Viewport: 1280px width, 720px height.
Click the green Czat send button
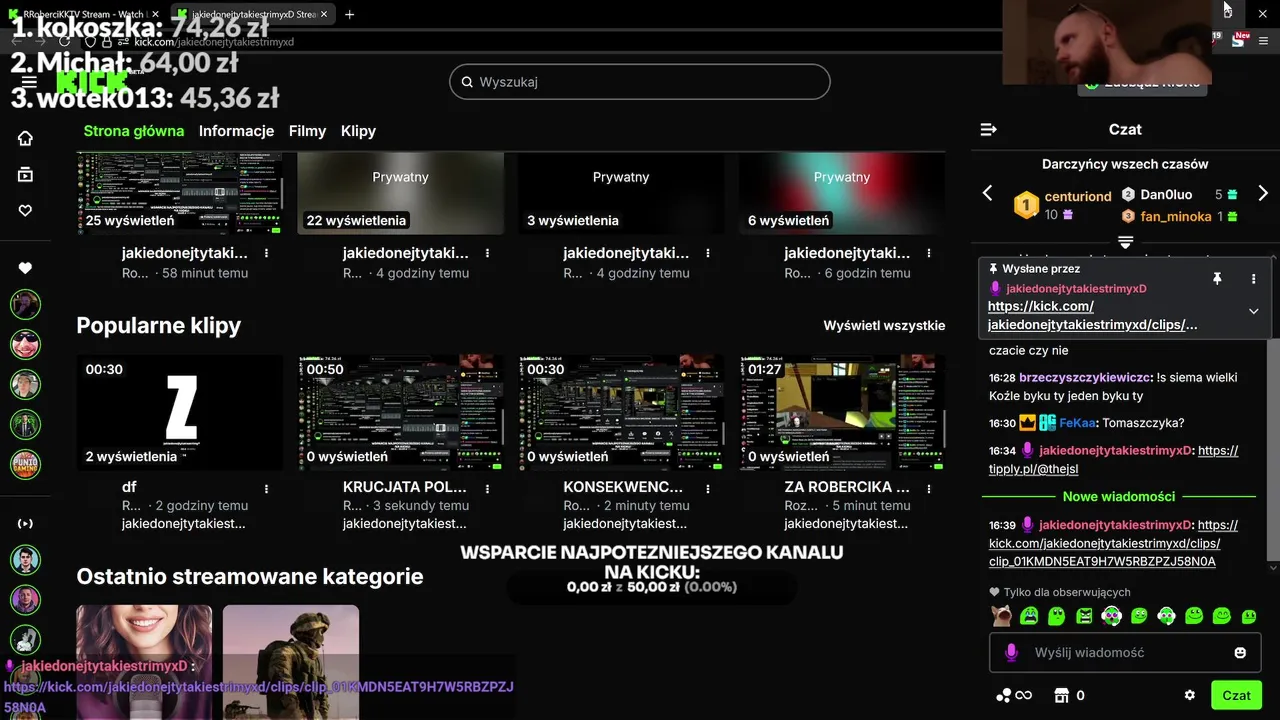pos(1236,695)
